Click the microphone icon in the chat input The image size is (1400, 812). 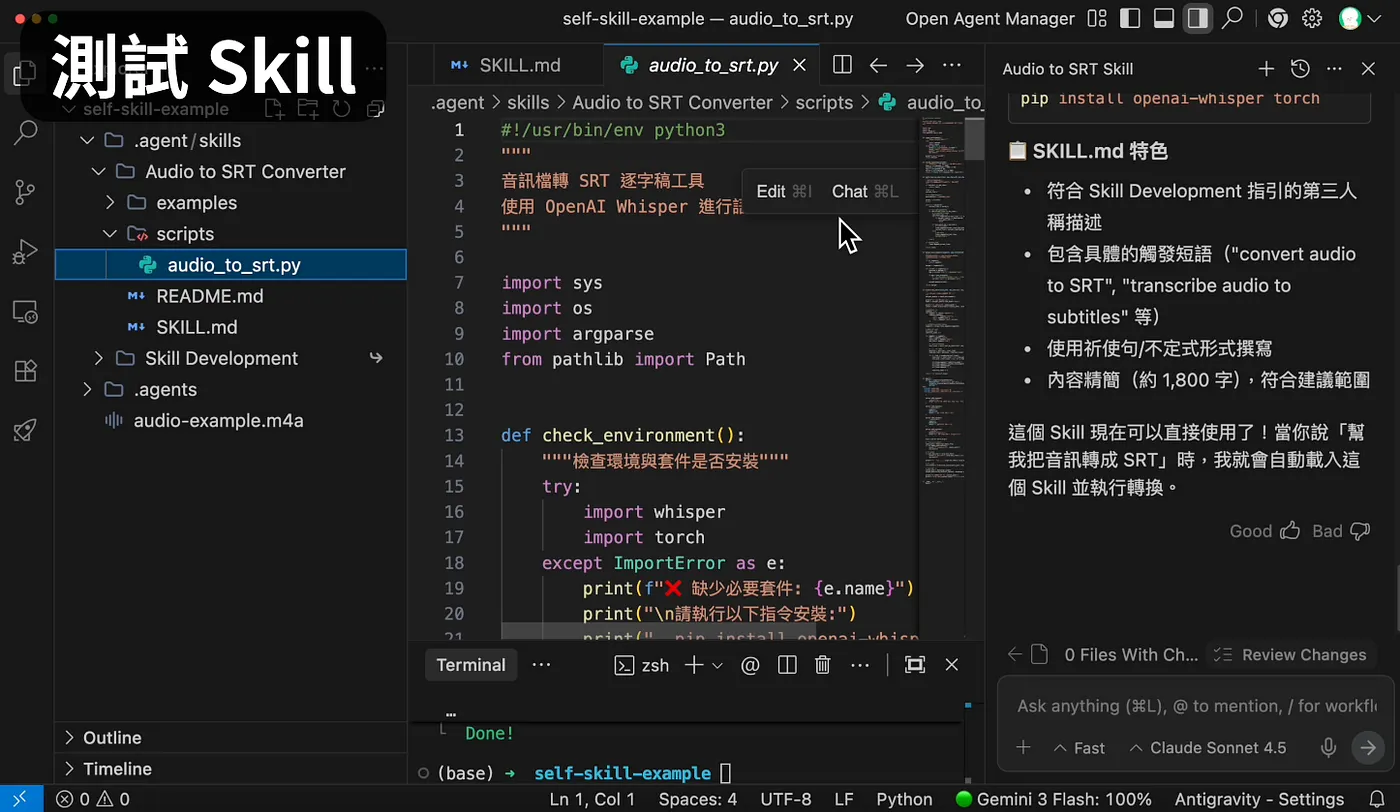click(x=1329, y=747)
